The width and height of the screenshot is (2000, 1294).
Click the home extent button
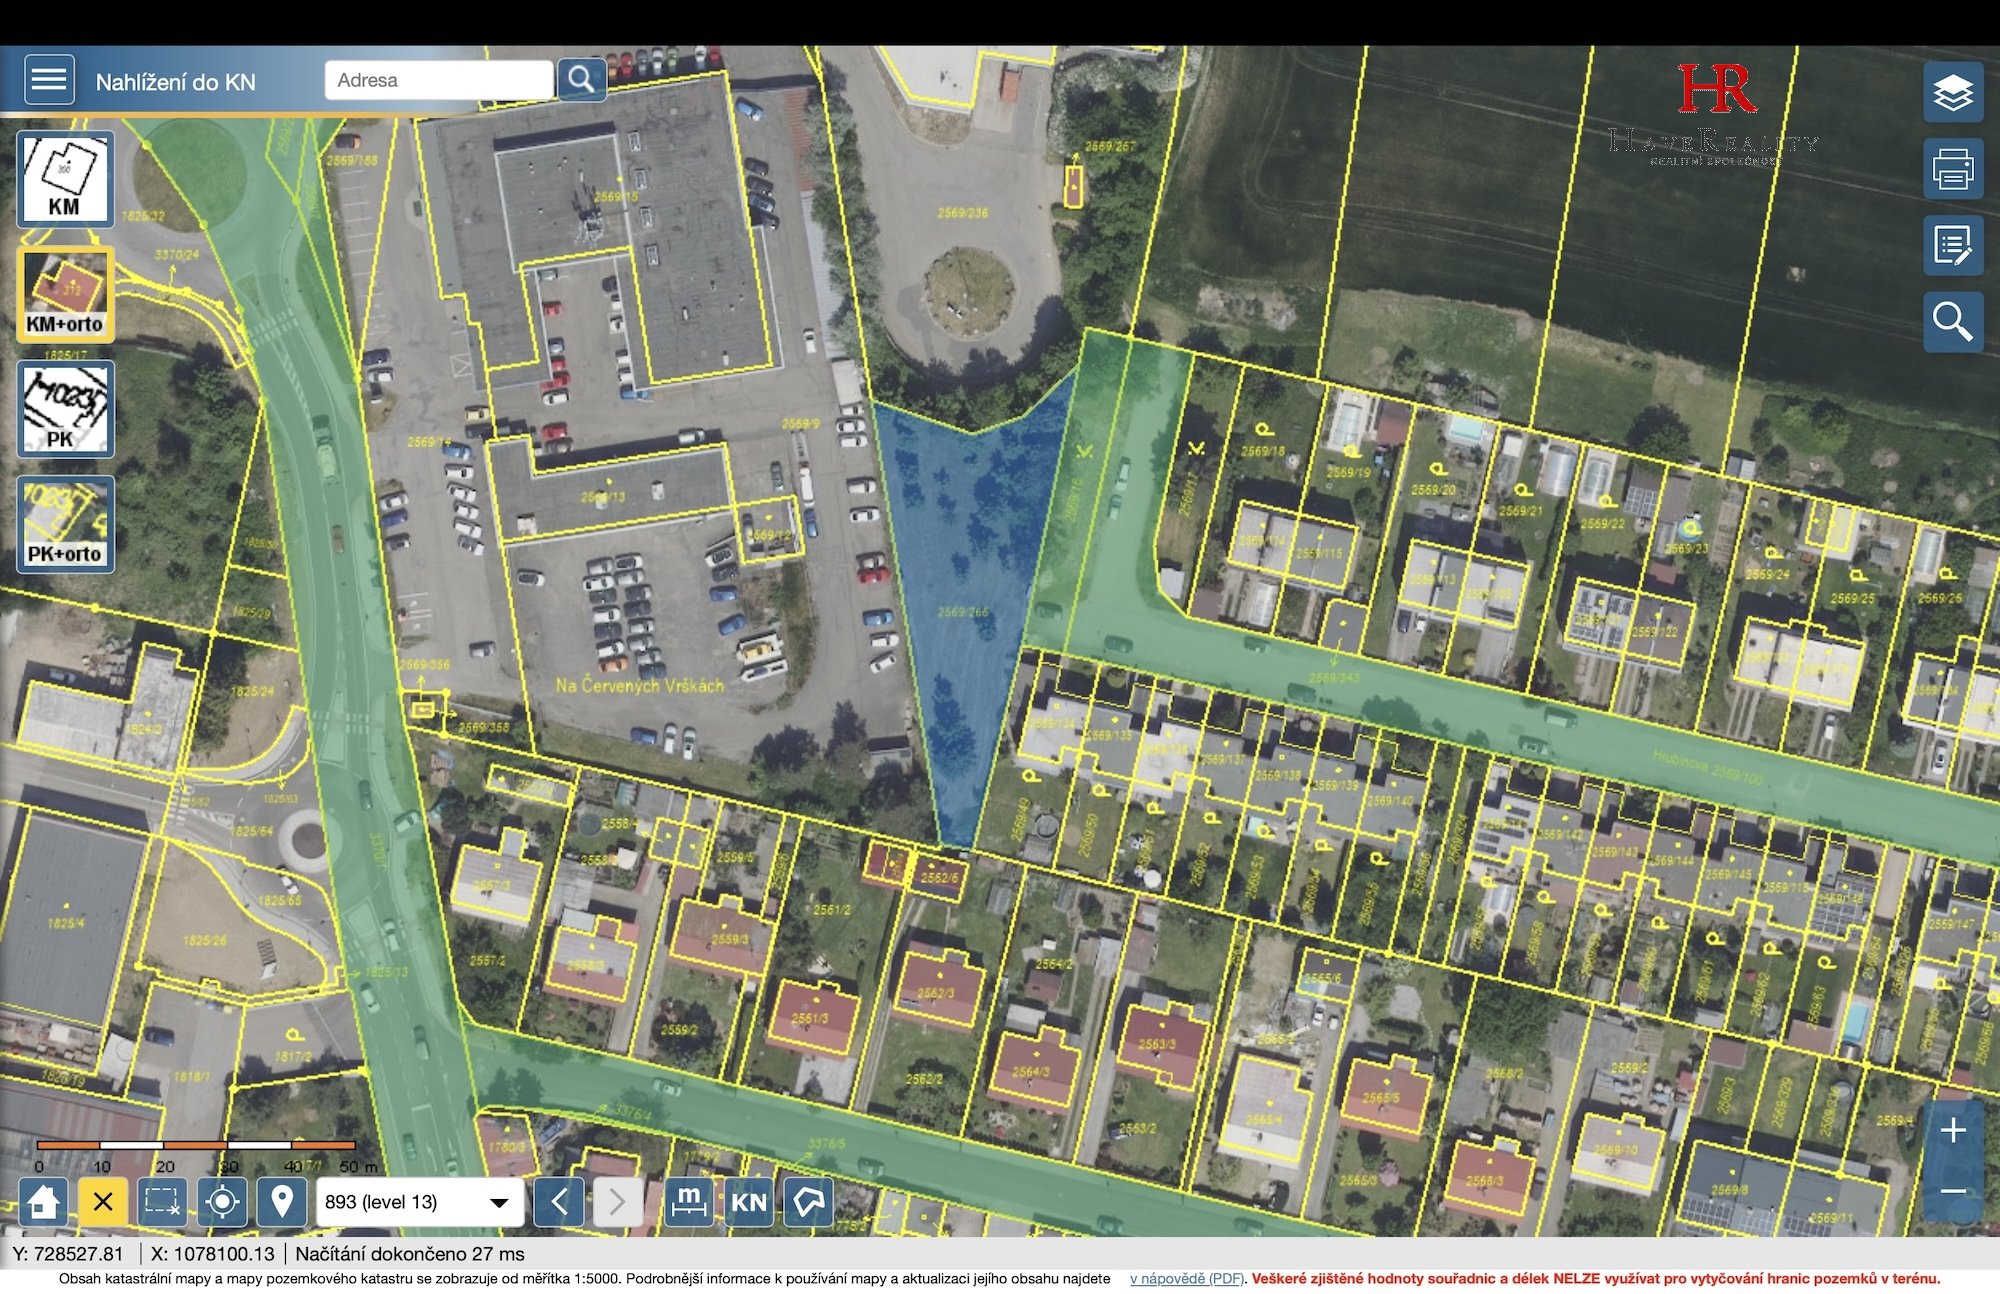point(43,1201)
